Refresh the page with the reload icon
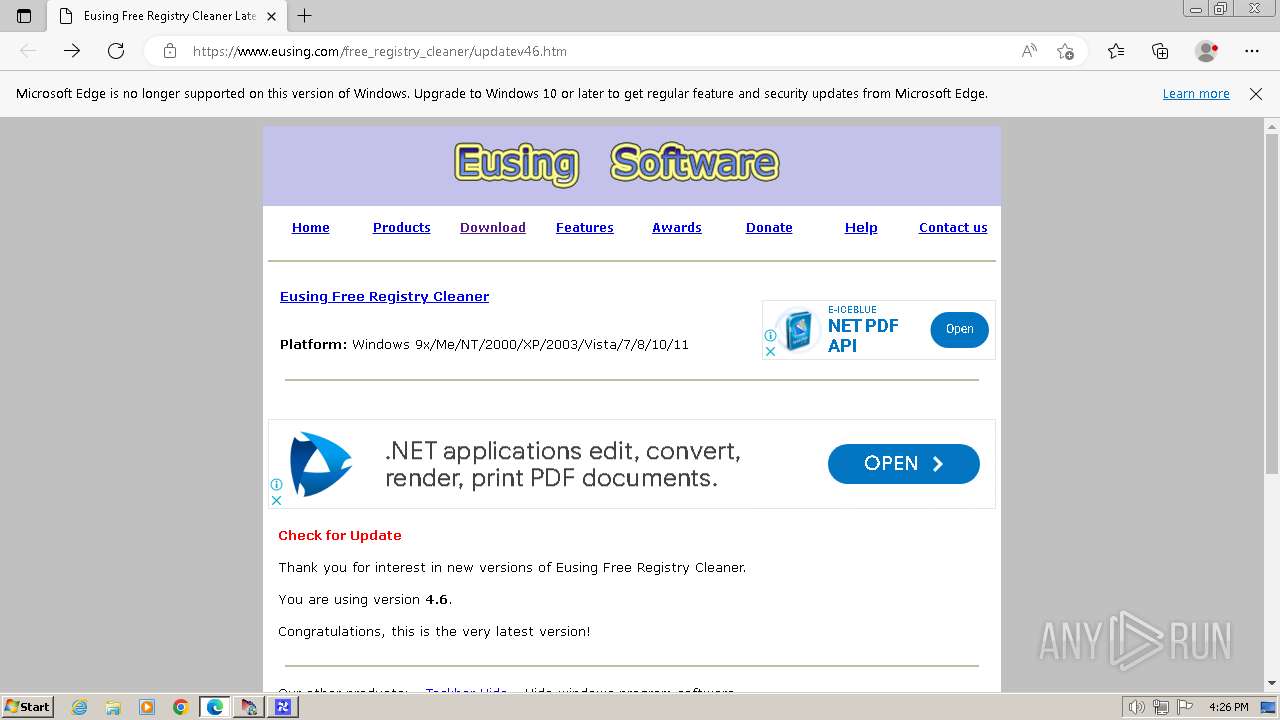The height and width of the screenshot is (720, 1280). pos(116,51)
